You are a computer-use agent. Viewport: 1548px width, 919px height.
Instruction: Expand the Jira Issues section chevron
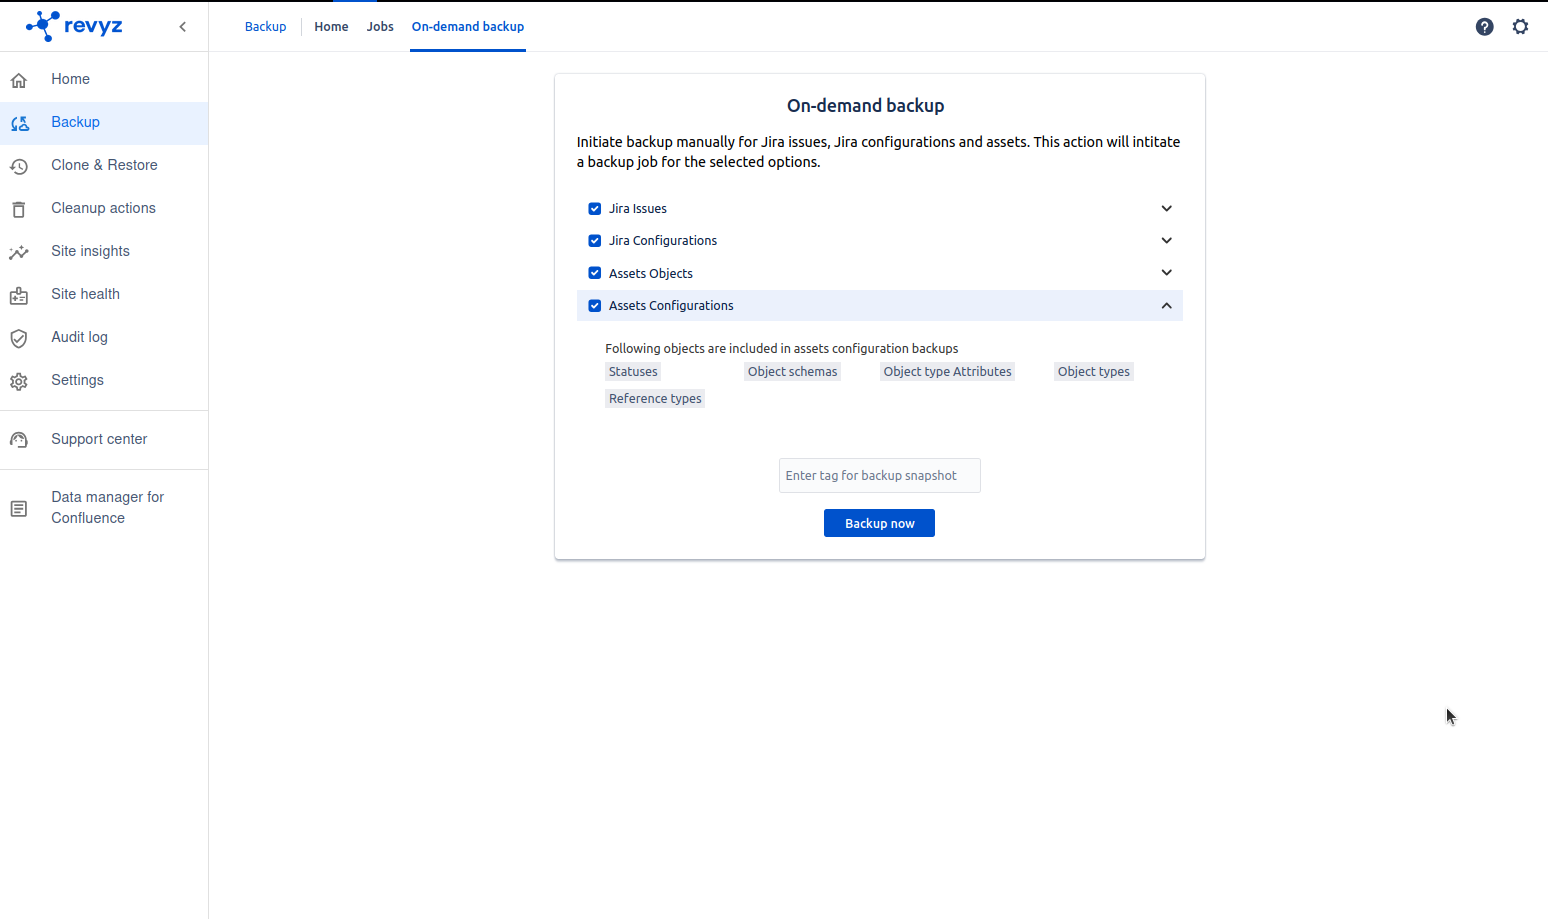tap(1166, 209)
